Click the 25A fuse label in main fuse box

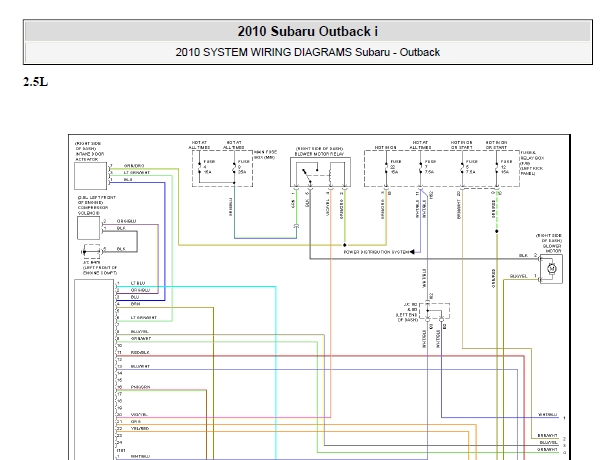click(243, 167)
